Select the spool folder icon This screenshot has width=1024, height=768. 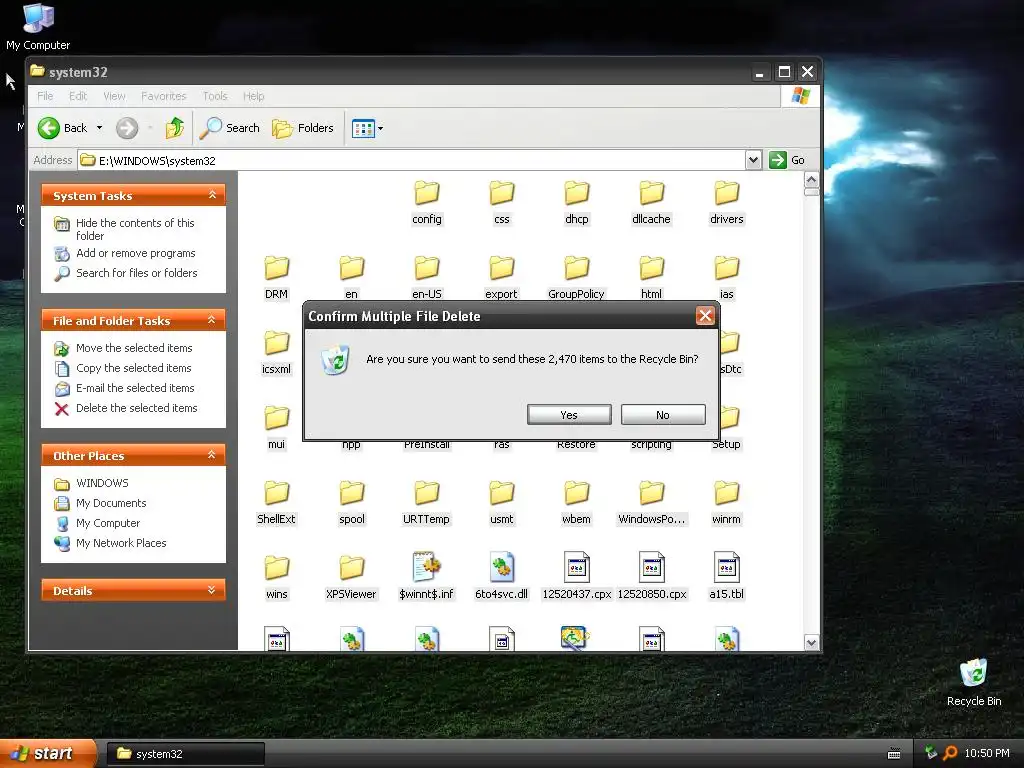pos(351,494)
